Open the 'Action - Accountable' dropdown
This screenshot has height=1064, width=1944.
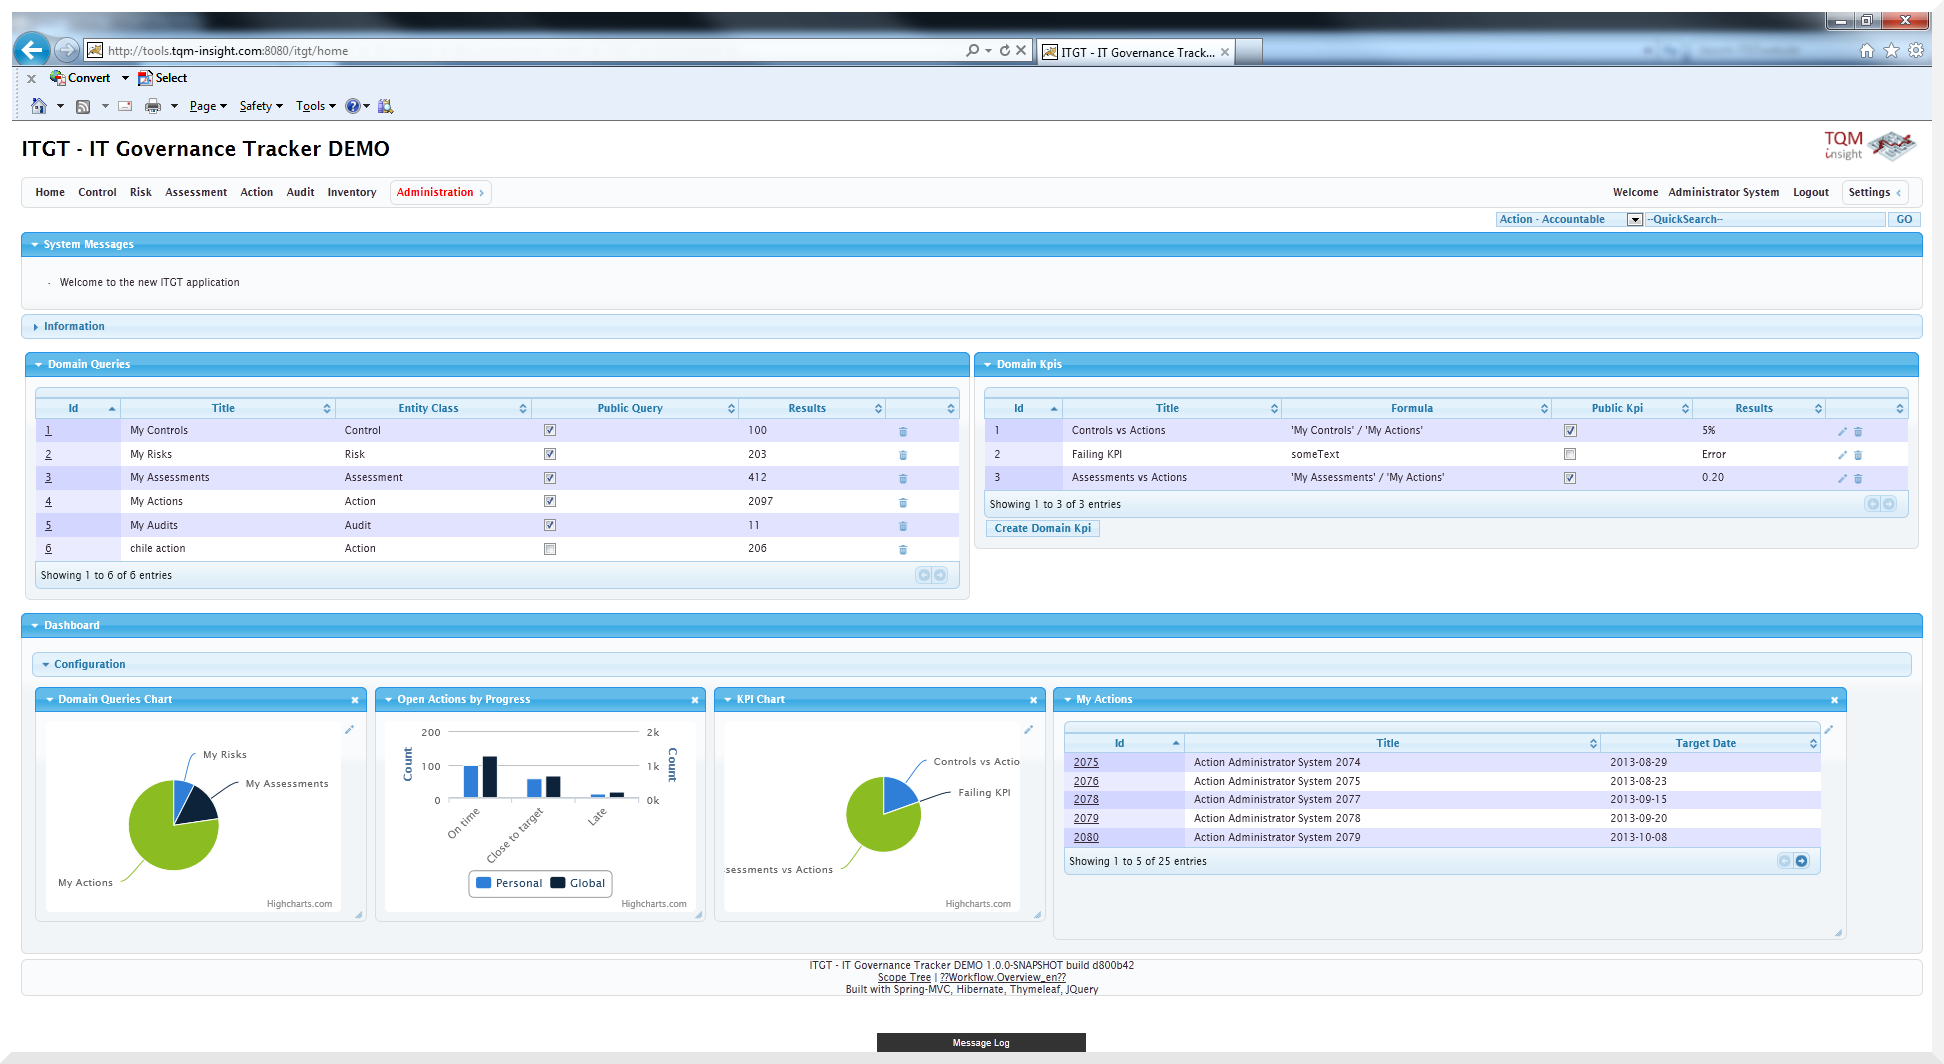point(1634,219)
